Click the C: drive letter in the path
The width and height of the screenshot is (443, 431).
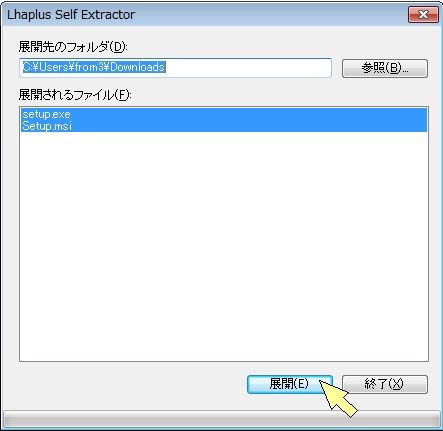27,67
